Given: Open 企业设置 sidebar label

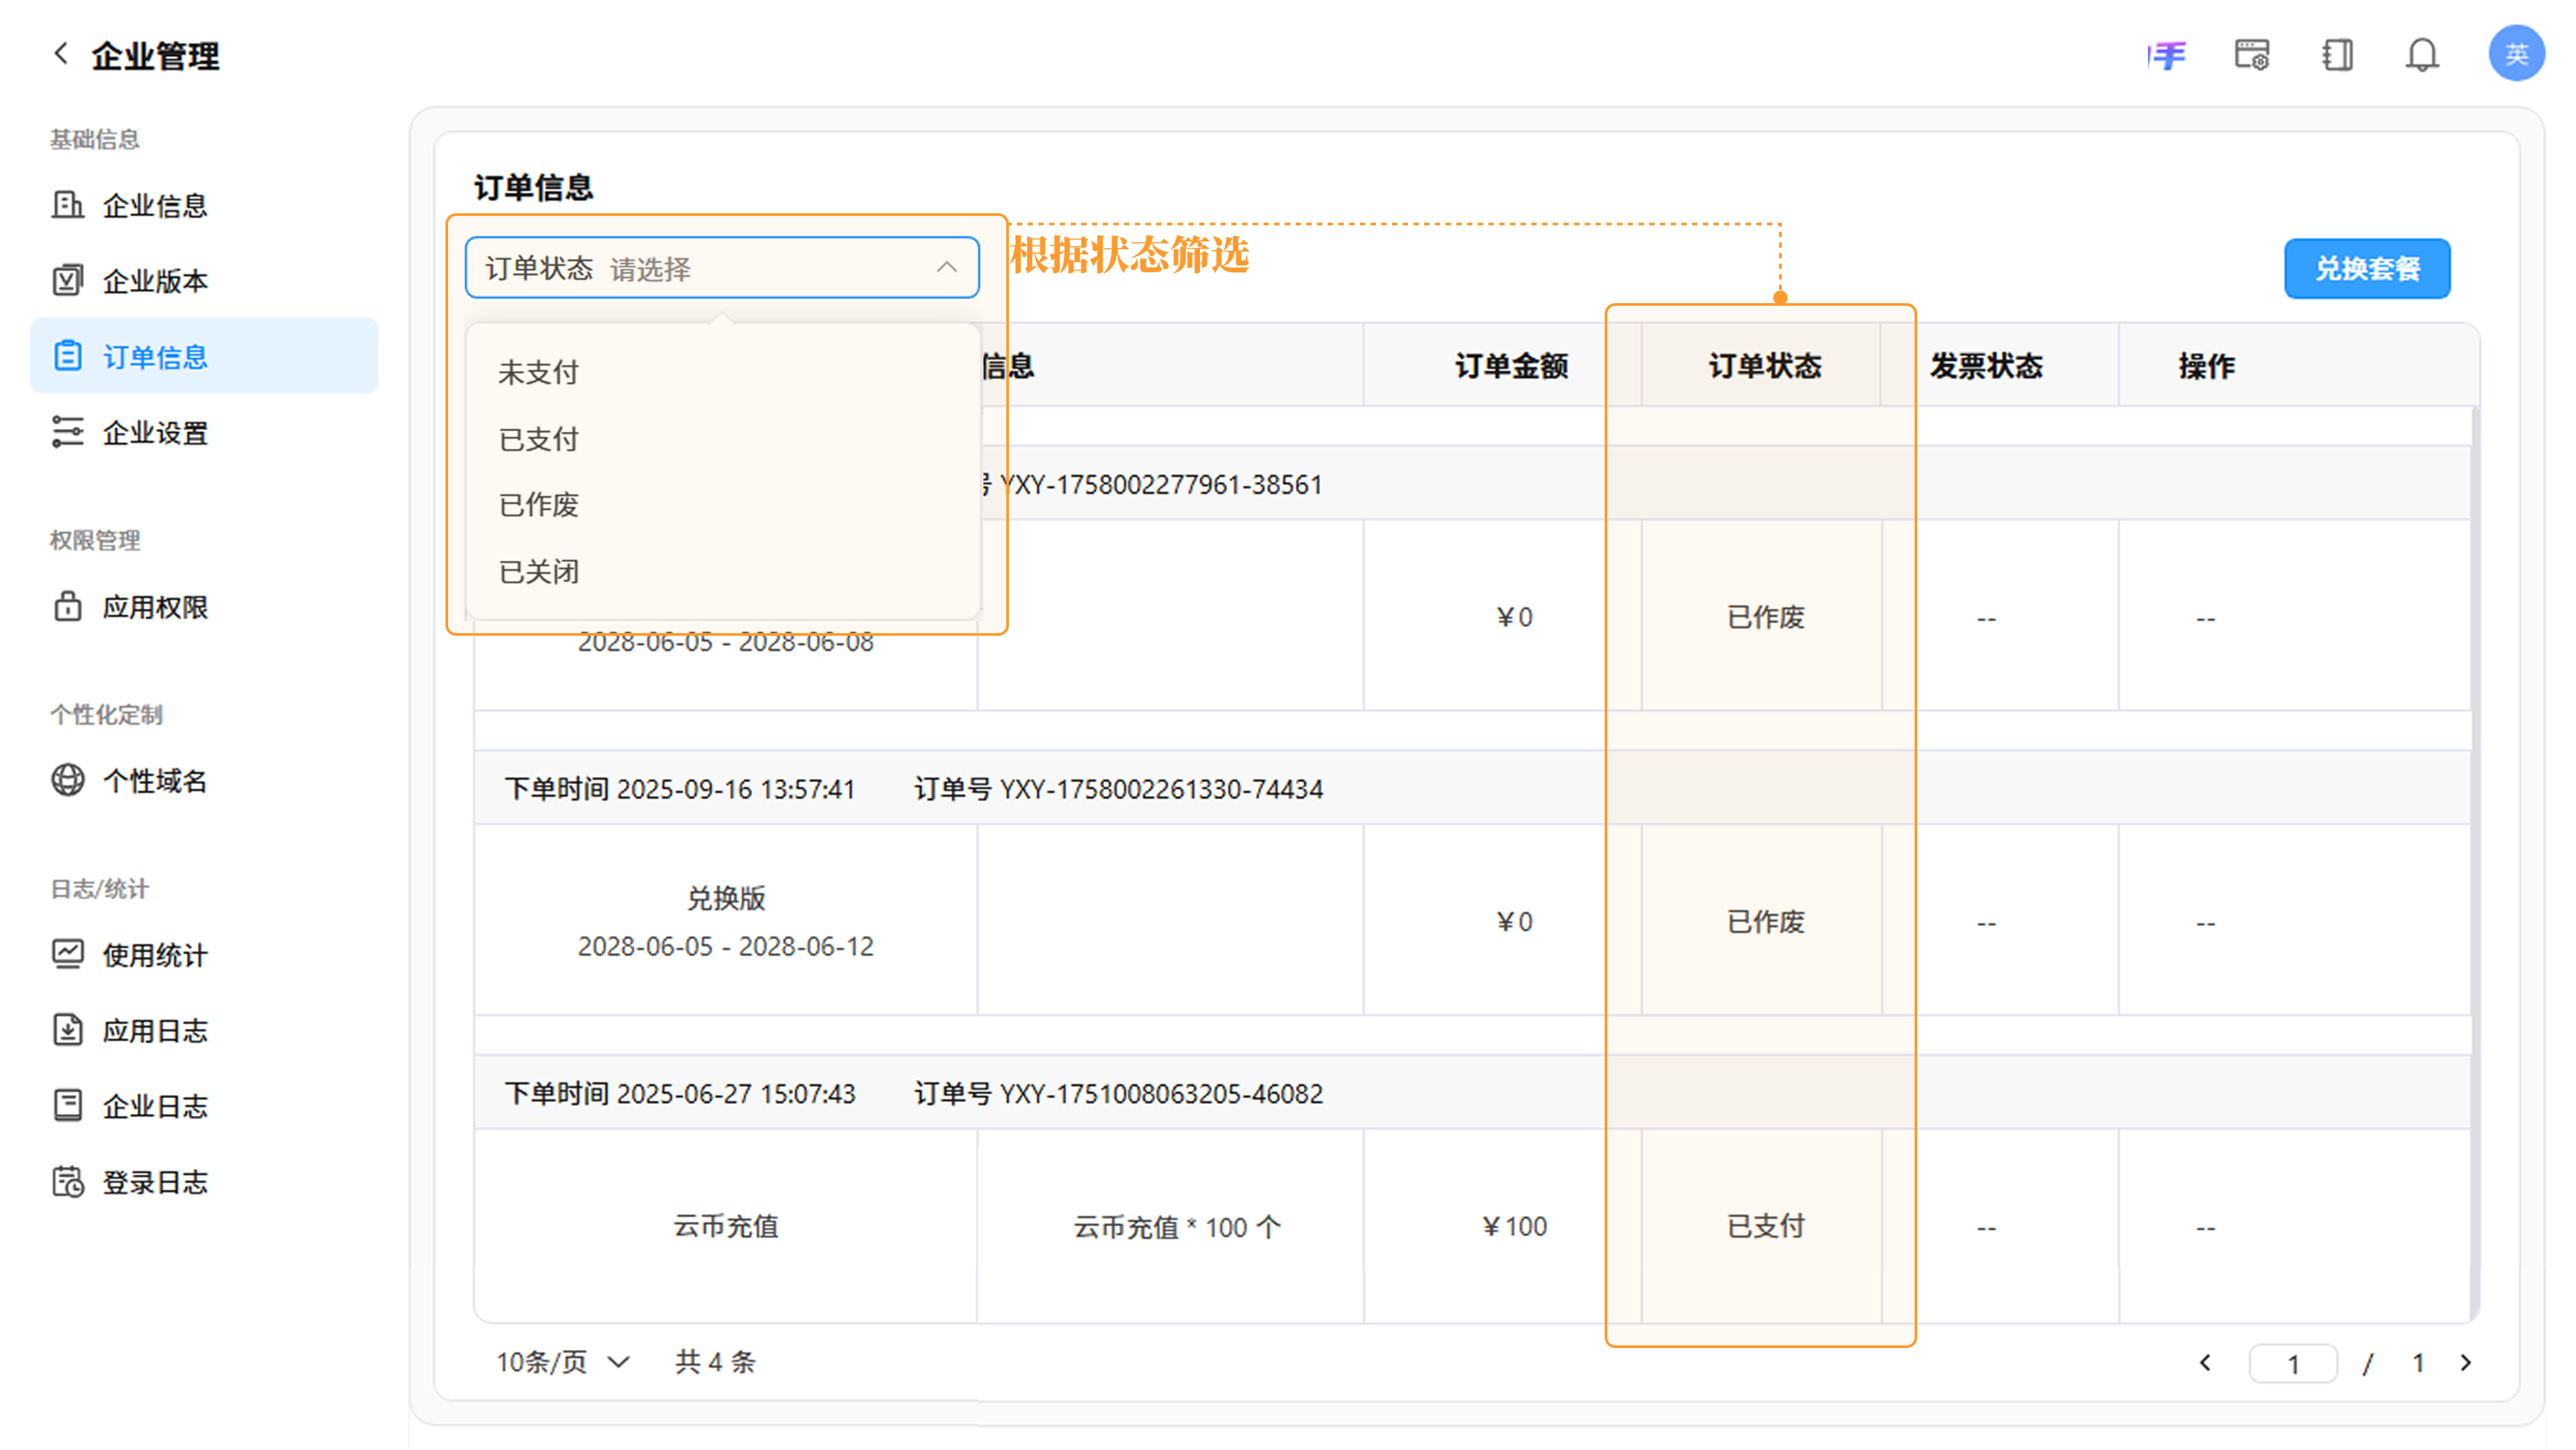Looking at the screenshot, I should click(x=155, y=433).
